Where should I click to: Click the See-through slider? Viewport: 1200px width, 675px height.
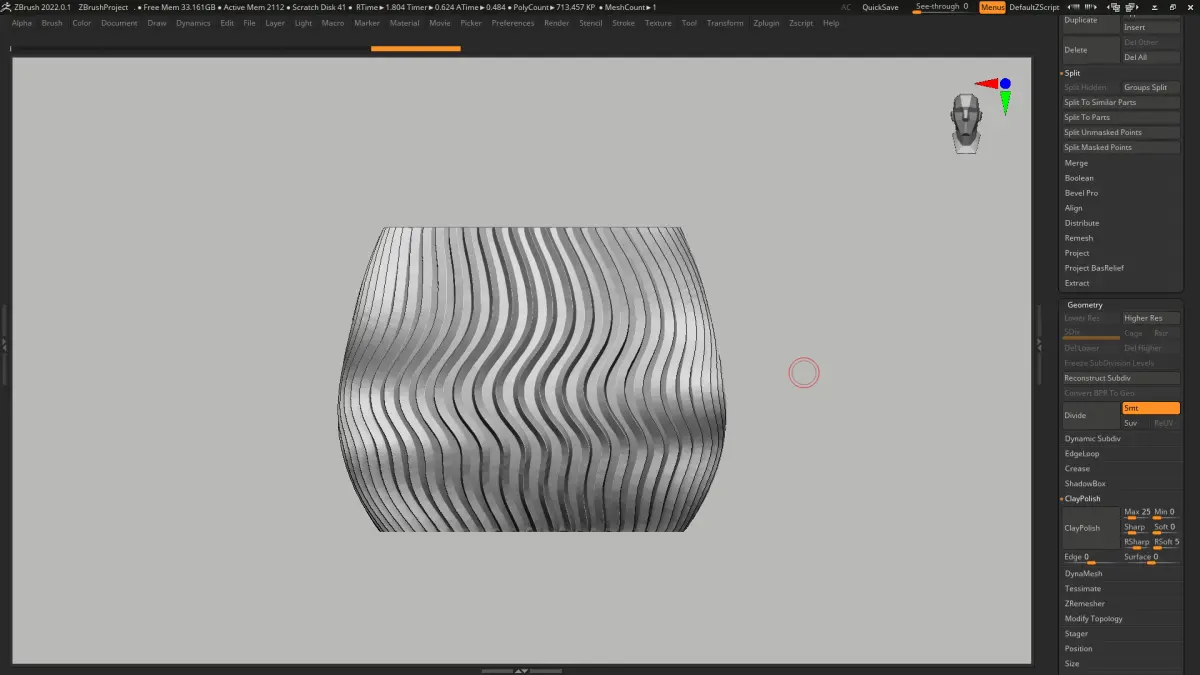click(x=942, y=7)
